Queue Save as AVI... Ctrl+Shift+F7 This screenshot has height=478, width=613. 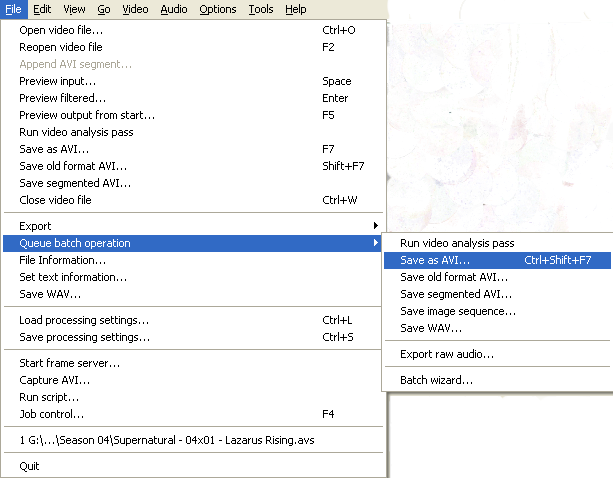click(497, 260)
